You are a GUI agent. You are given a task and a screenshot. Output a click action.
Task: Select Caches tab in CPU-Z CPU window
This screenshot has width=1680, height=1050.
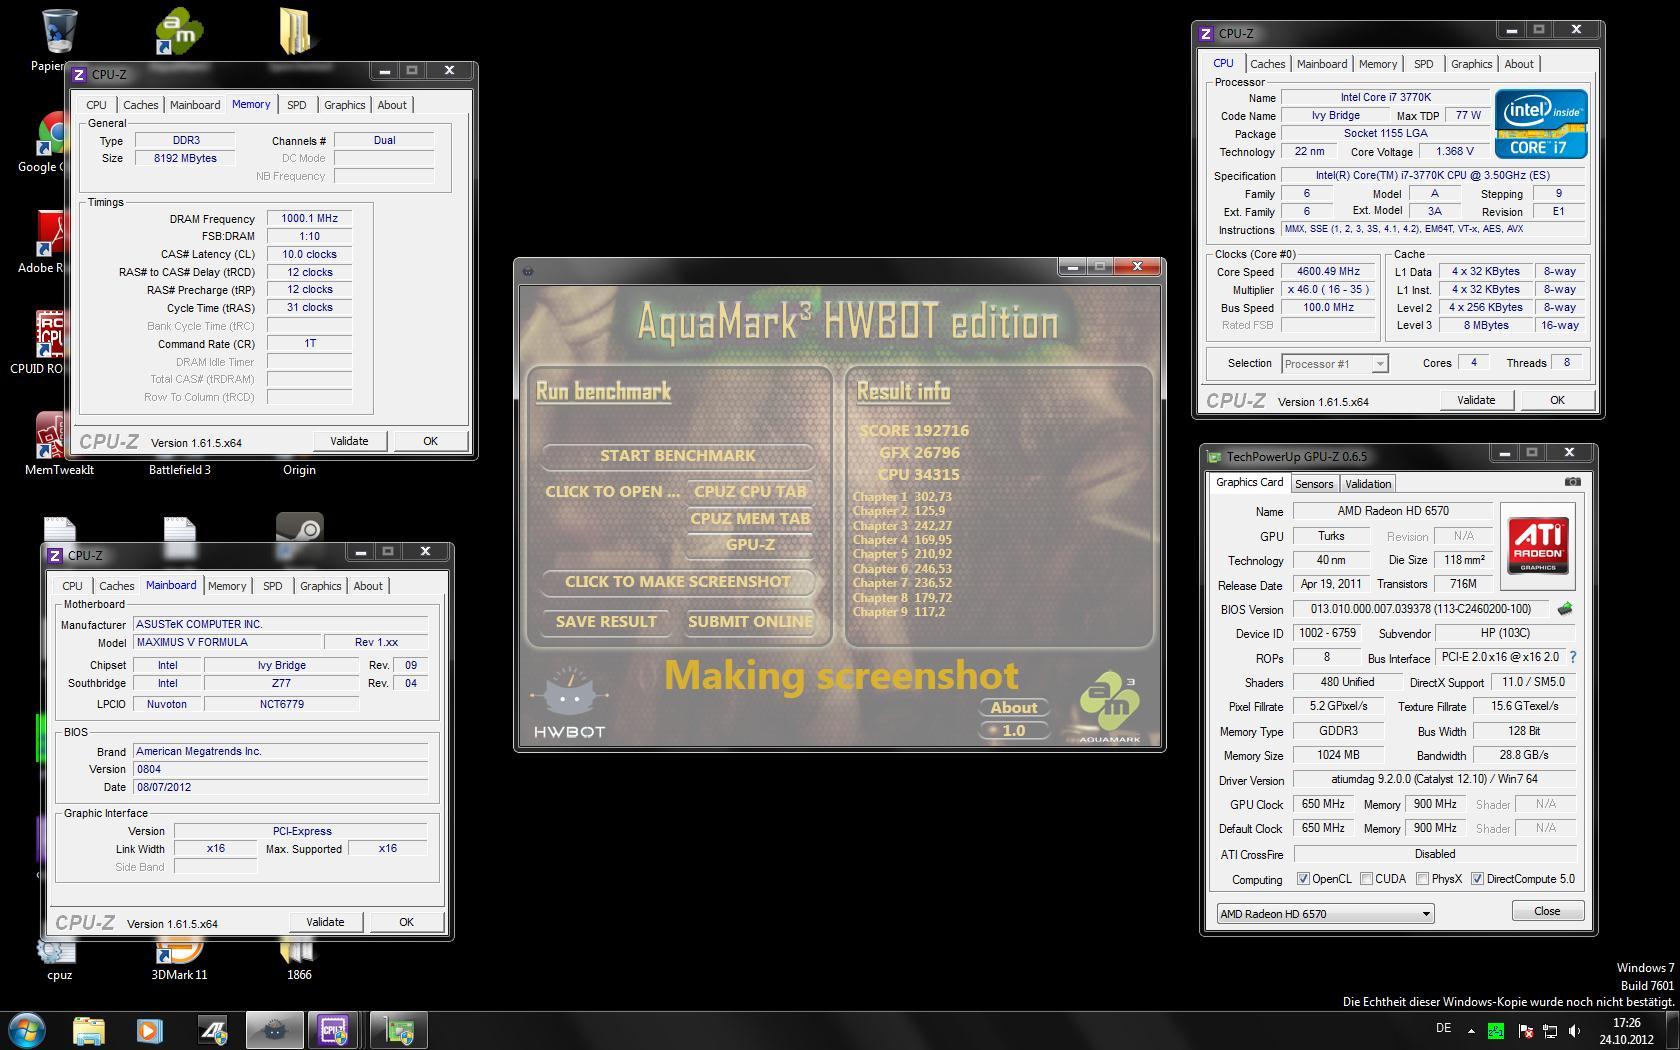pos(1267,64)
